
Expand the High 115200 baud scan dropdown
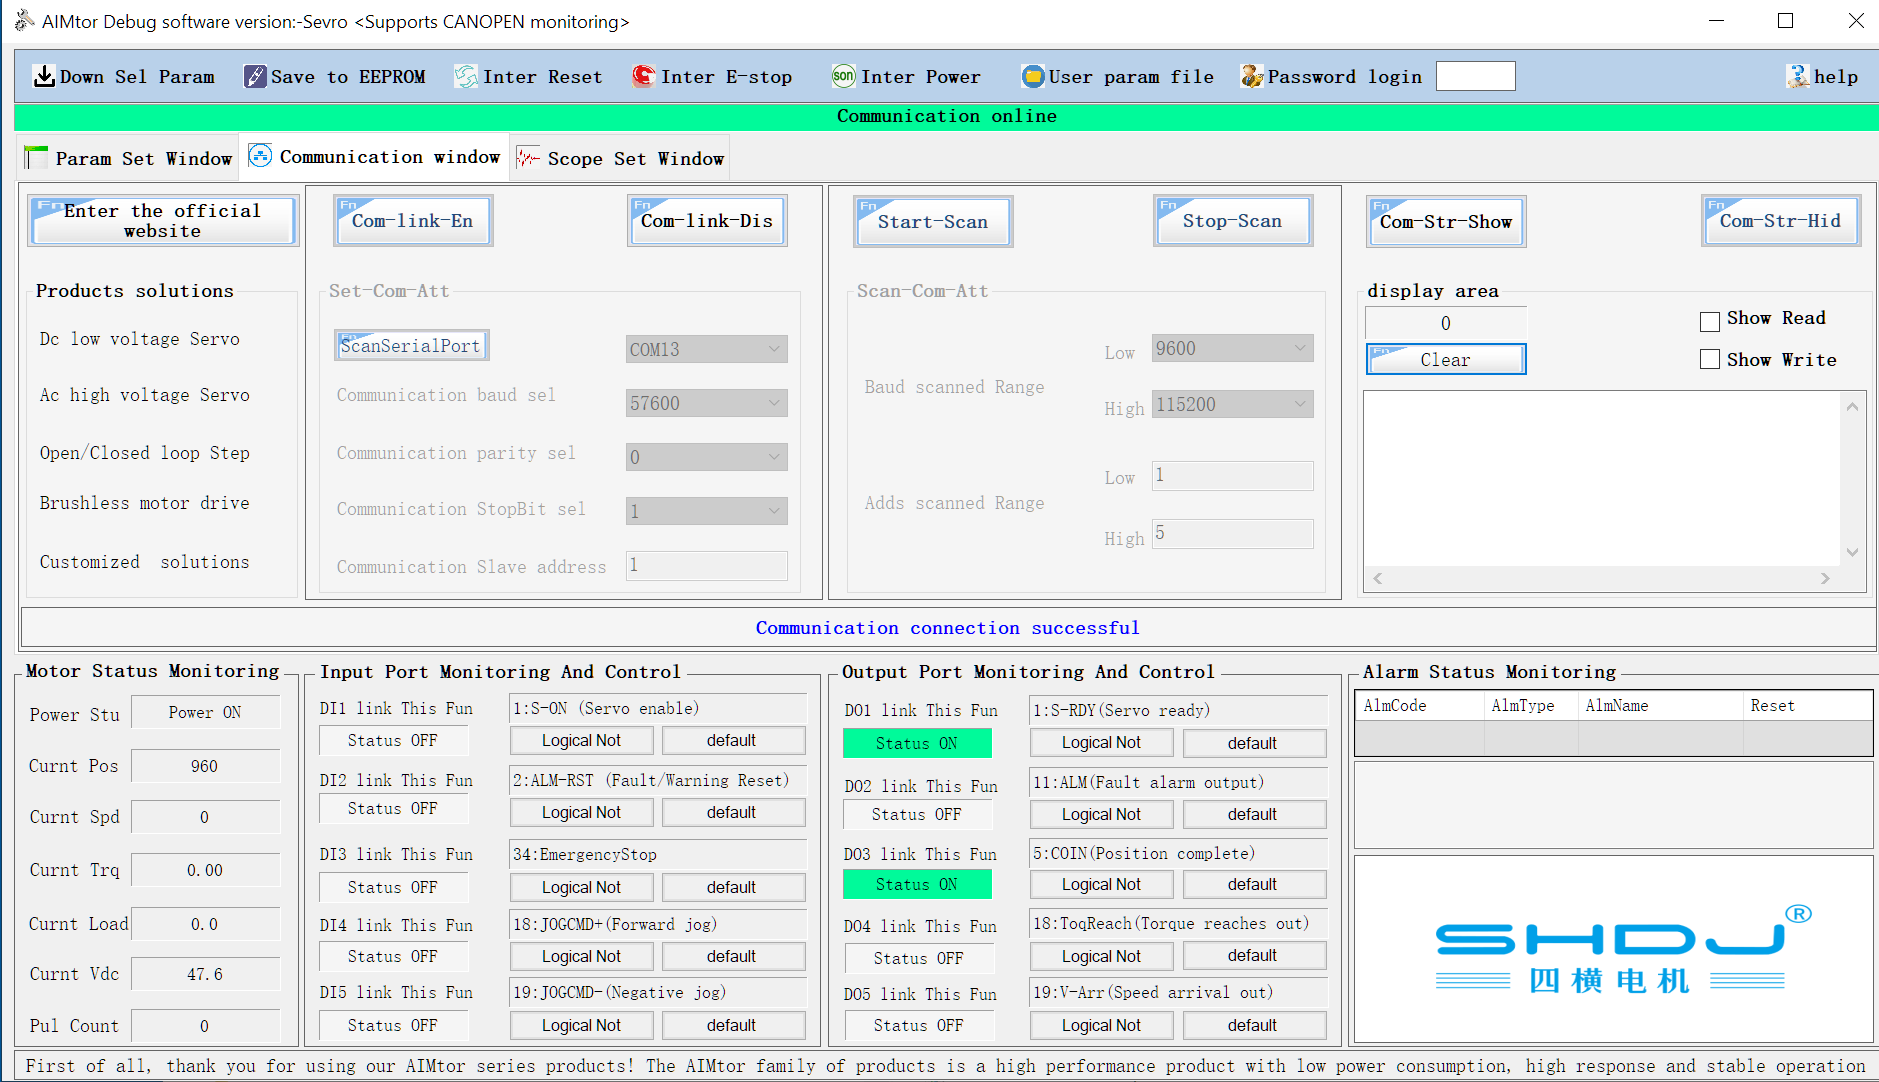coord(1232,405)
